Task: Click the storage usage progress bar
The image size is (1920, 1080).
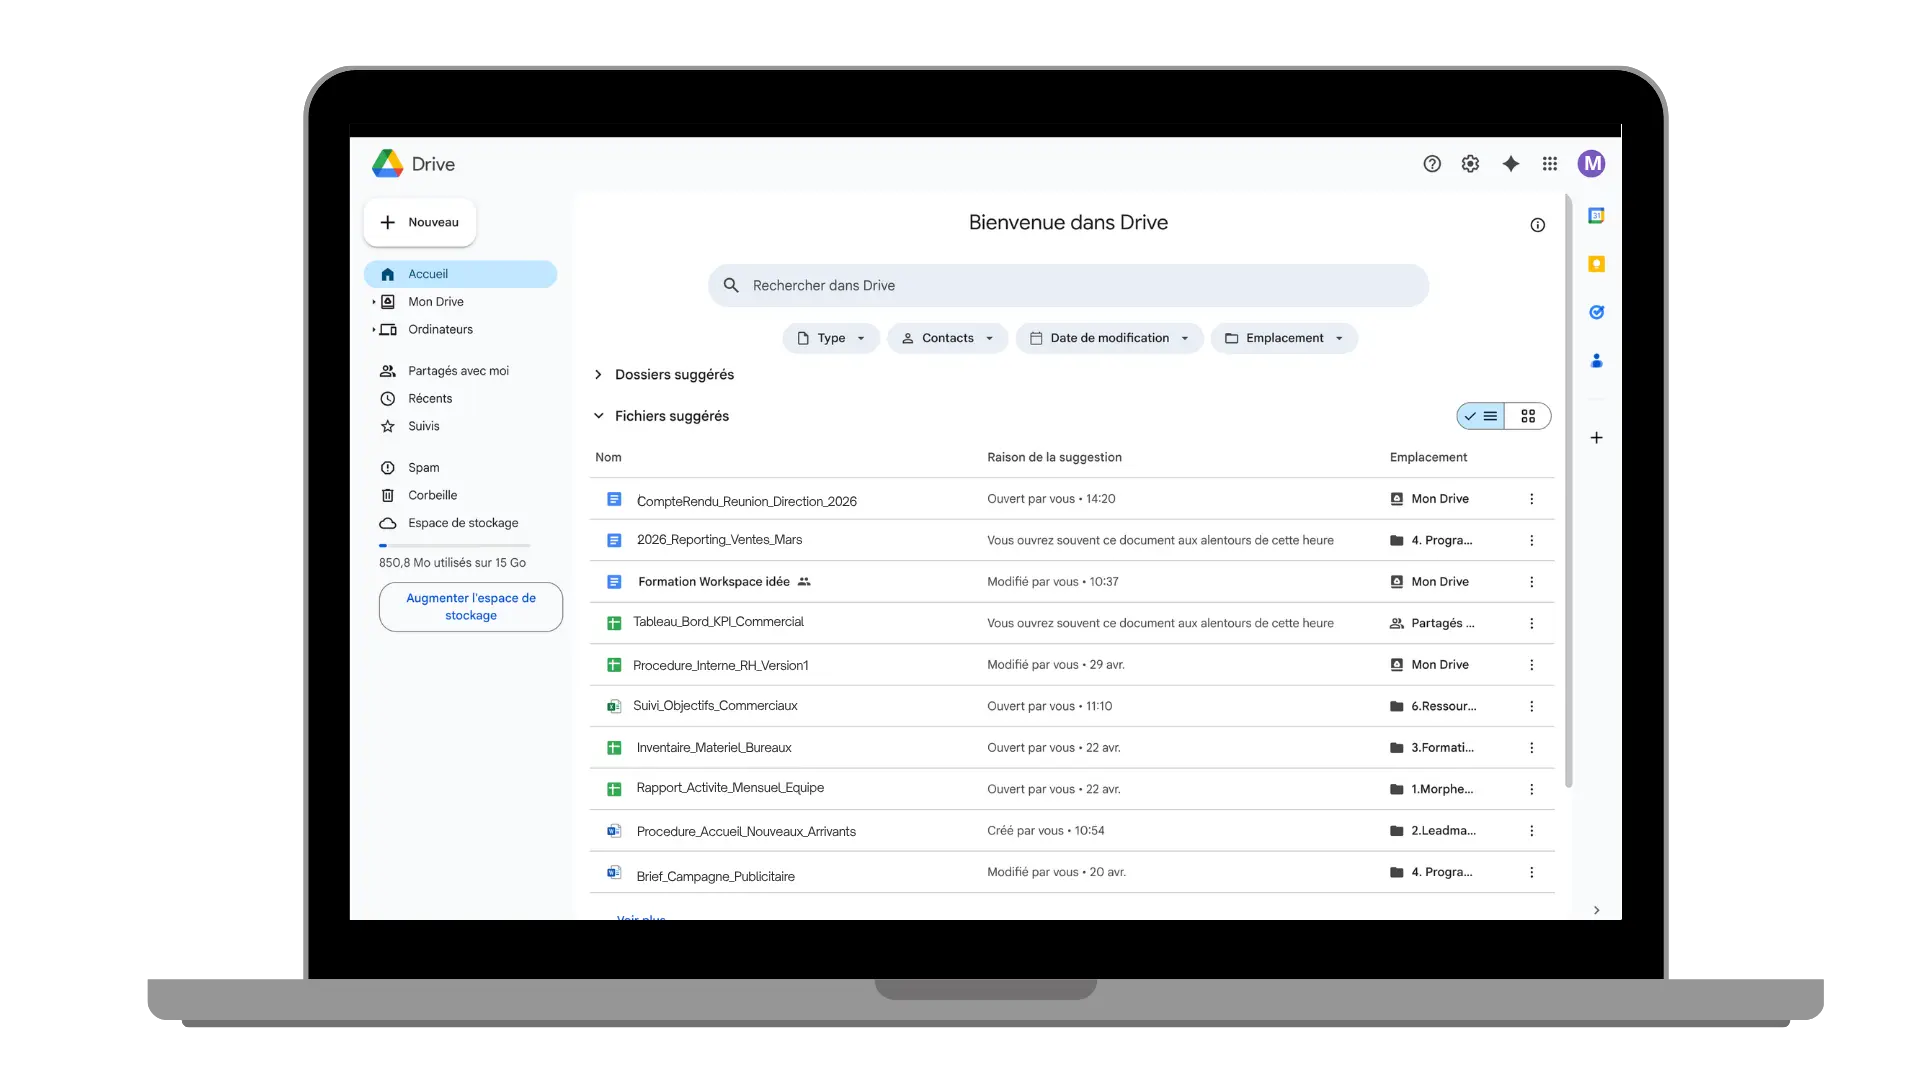Action: pos(454,546)
